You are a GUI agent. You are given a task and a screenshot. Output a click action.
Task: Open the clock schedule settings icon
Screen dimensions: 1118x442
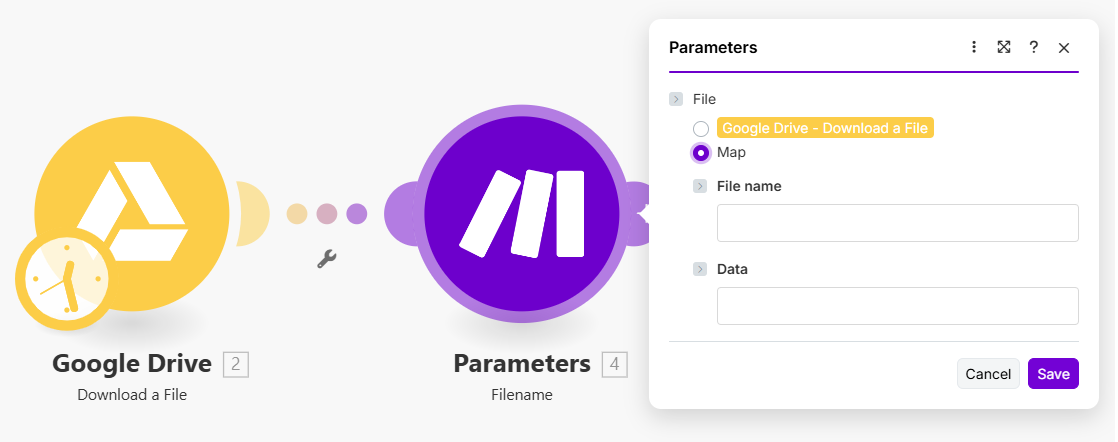coord(62,277)
